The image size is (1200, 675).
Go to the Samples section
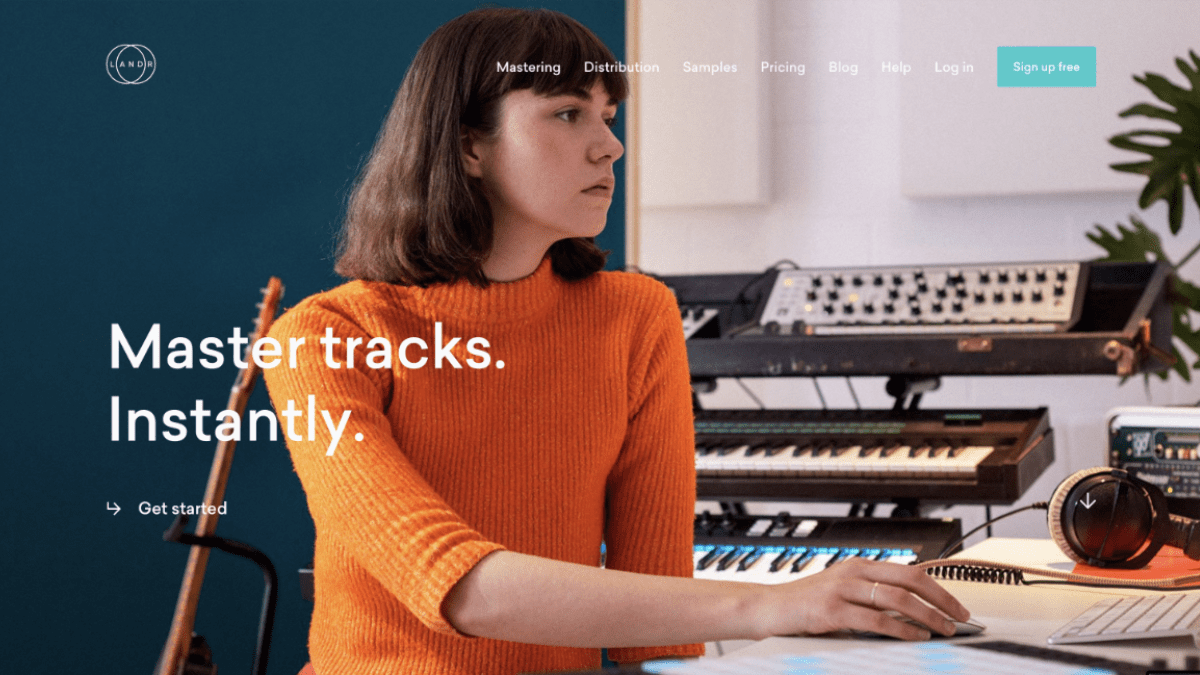coord(710,67)
